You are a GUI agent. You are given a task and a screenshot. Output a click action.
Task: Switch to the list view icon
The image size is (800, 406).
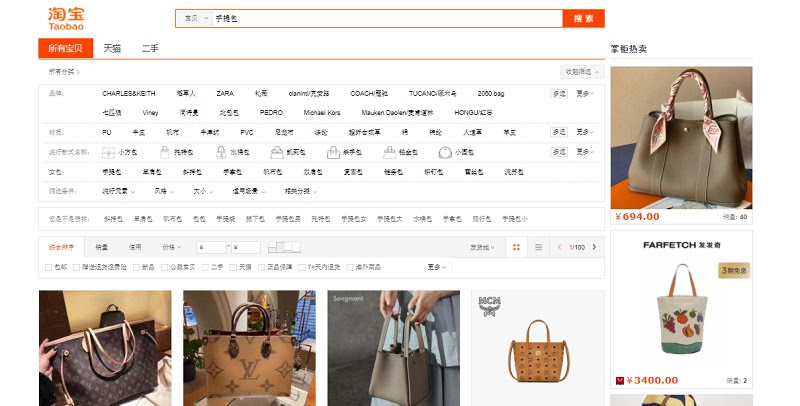[538, 247]
